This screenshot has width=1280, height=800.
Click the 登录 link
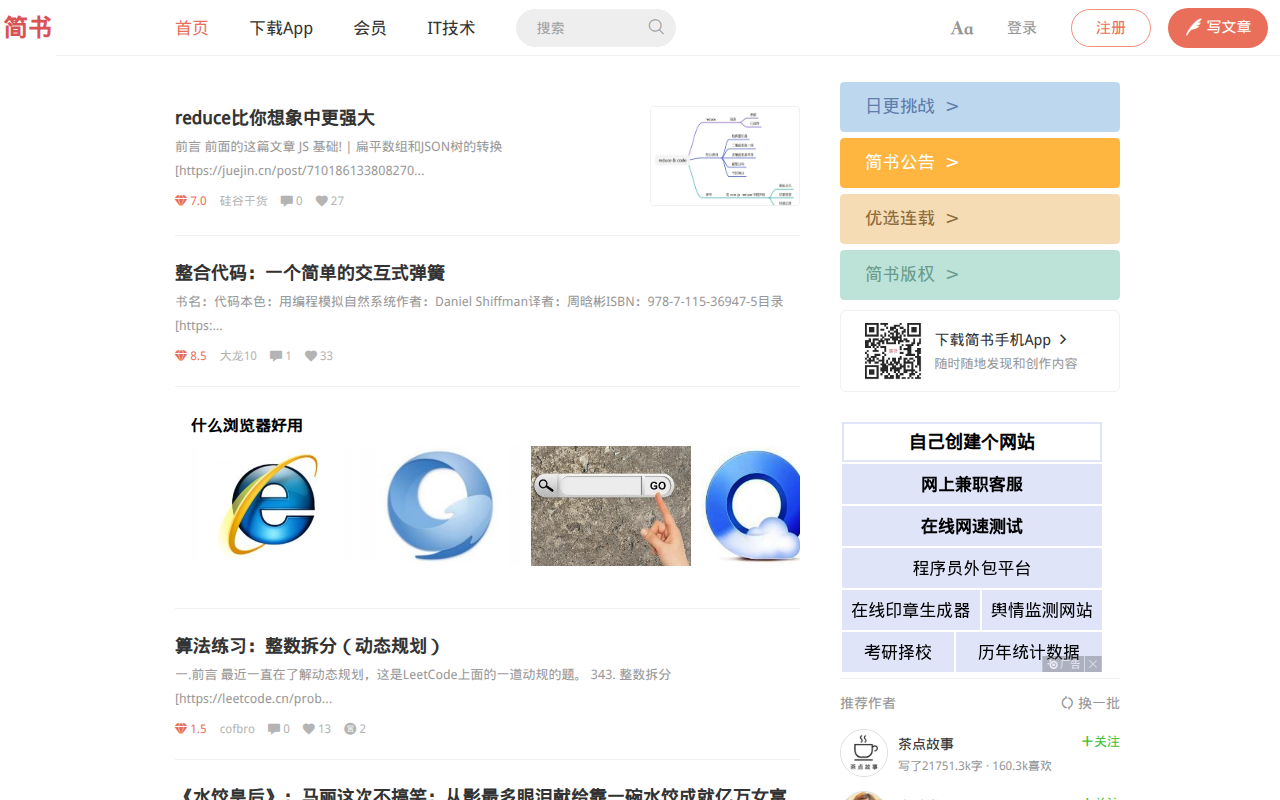tap(1022, 28)
